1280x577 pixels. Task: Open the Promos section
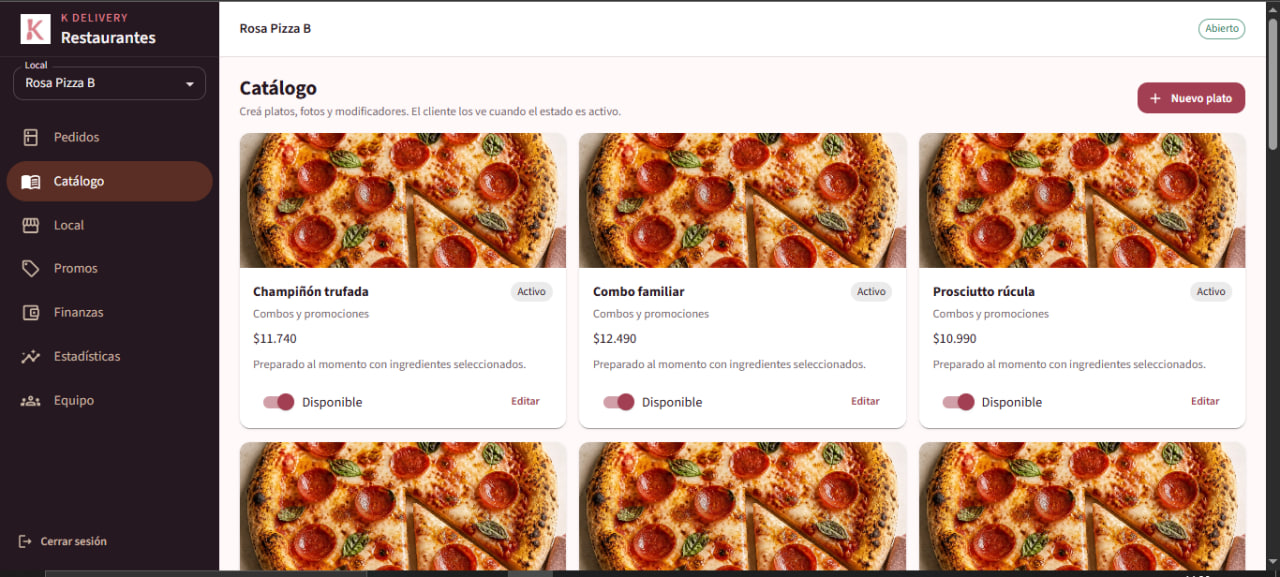109,268
